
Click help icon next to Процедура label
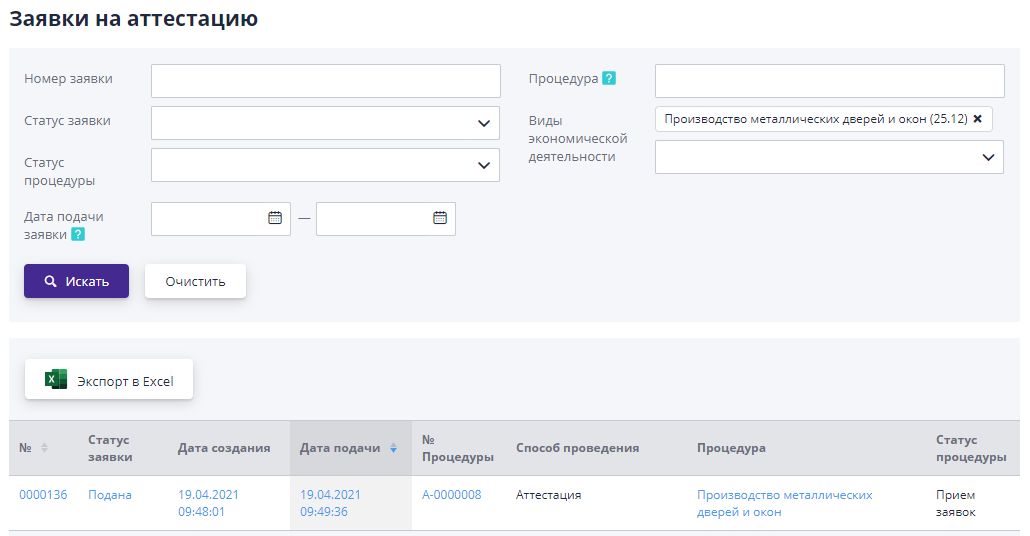point(609,79)
